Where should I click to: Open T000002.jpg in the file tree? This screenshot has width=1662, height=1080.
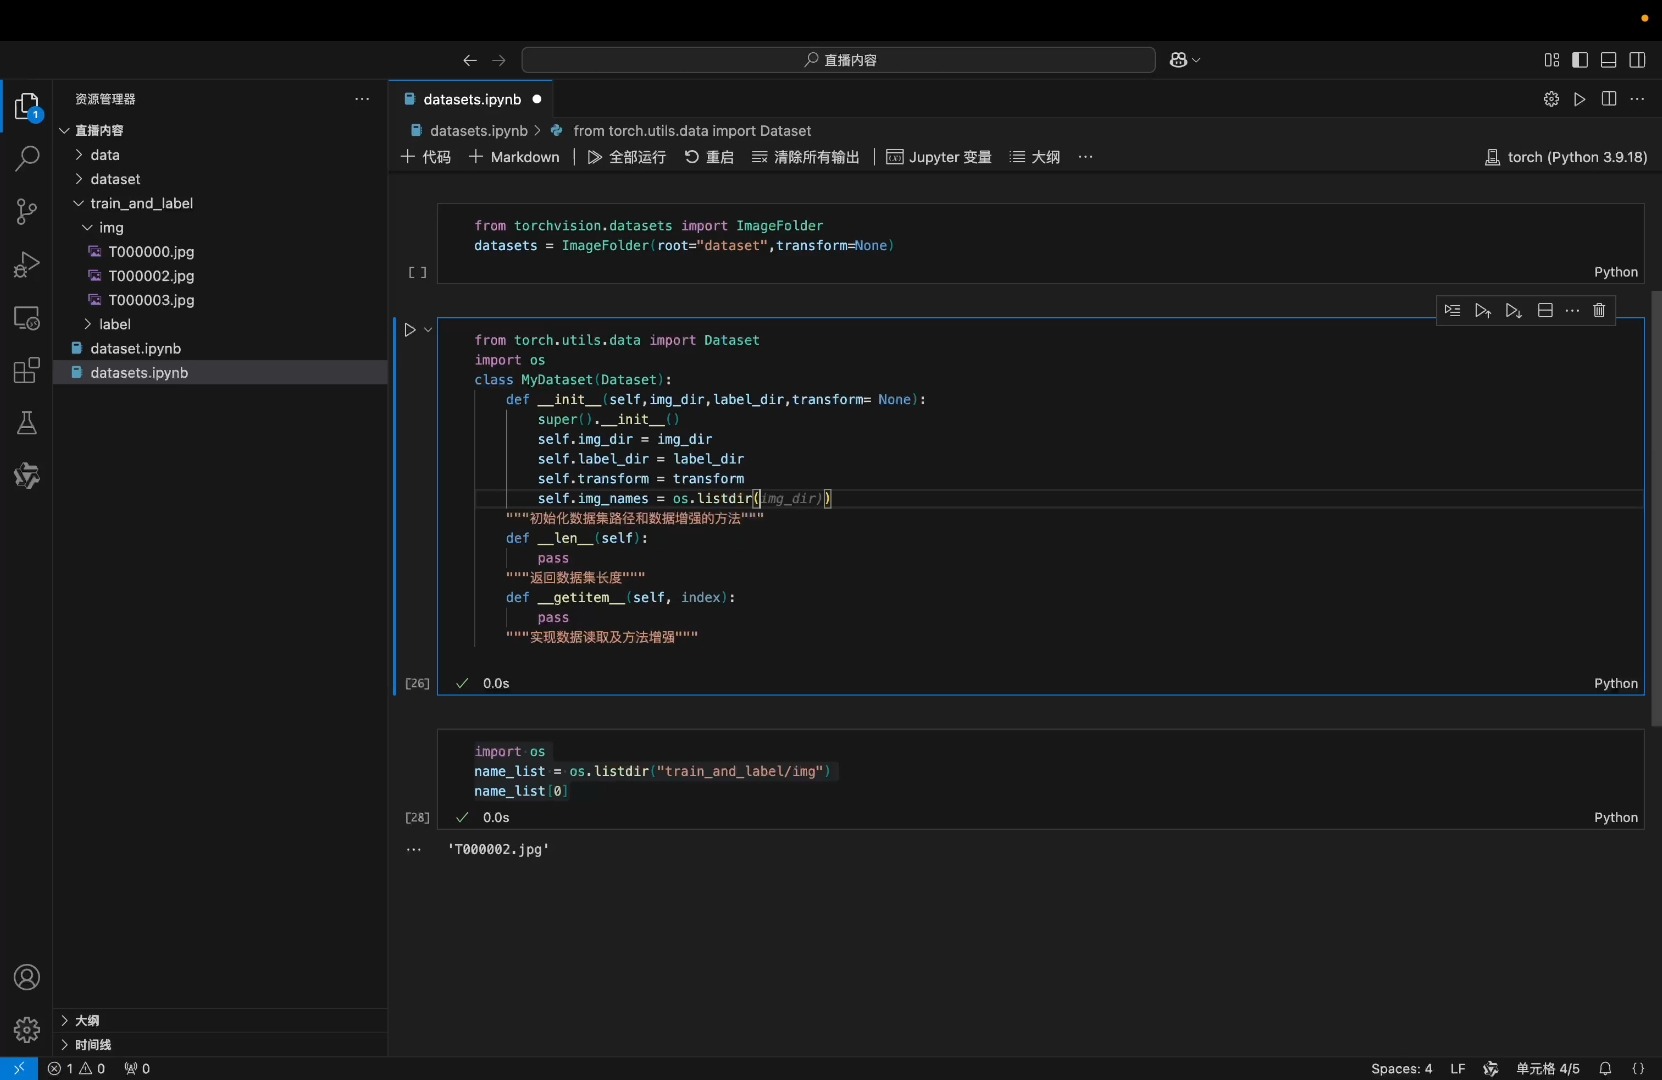pyautogui.click(x=151, y=276)
